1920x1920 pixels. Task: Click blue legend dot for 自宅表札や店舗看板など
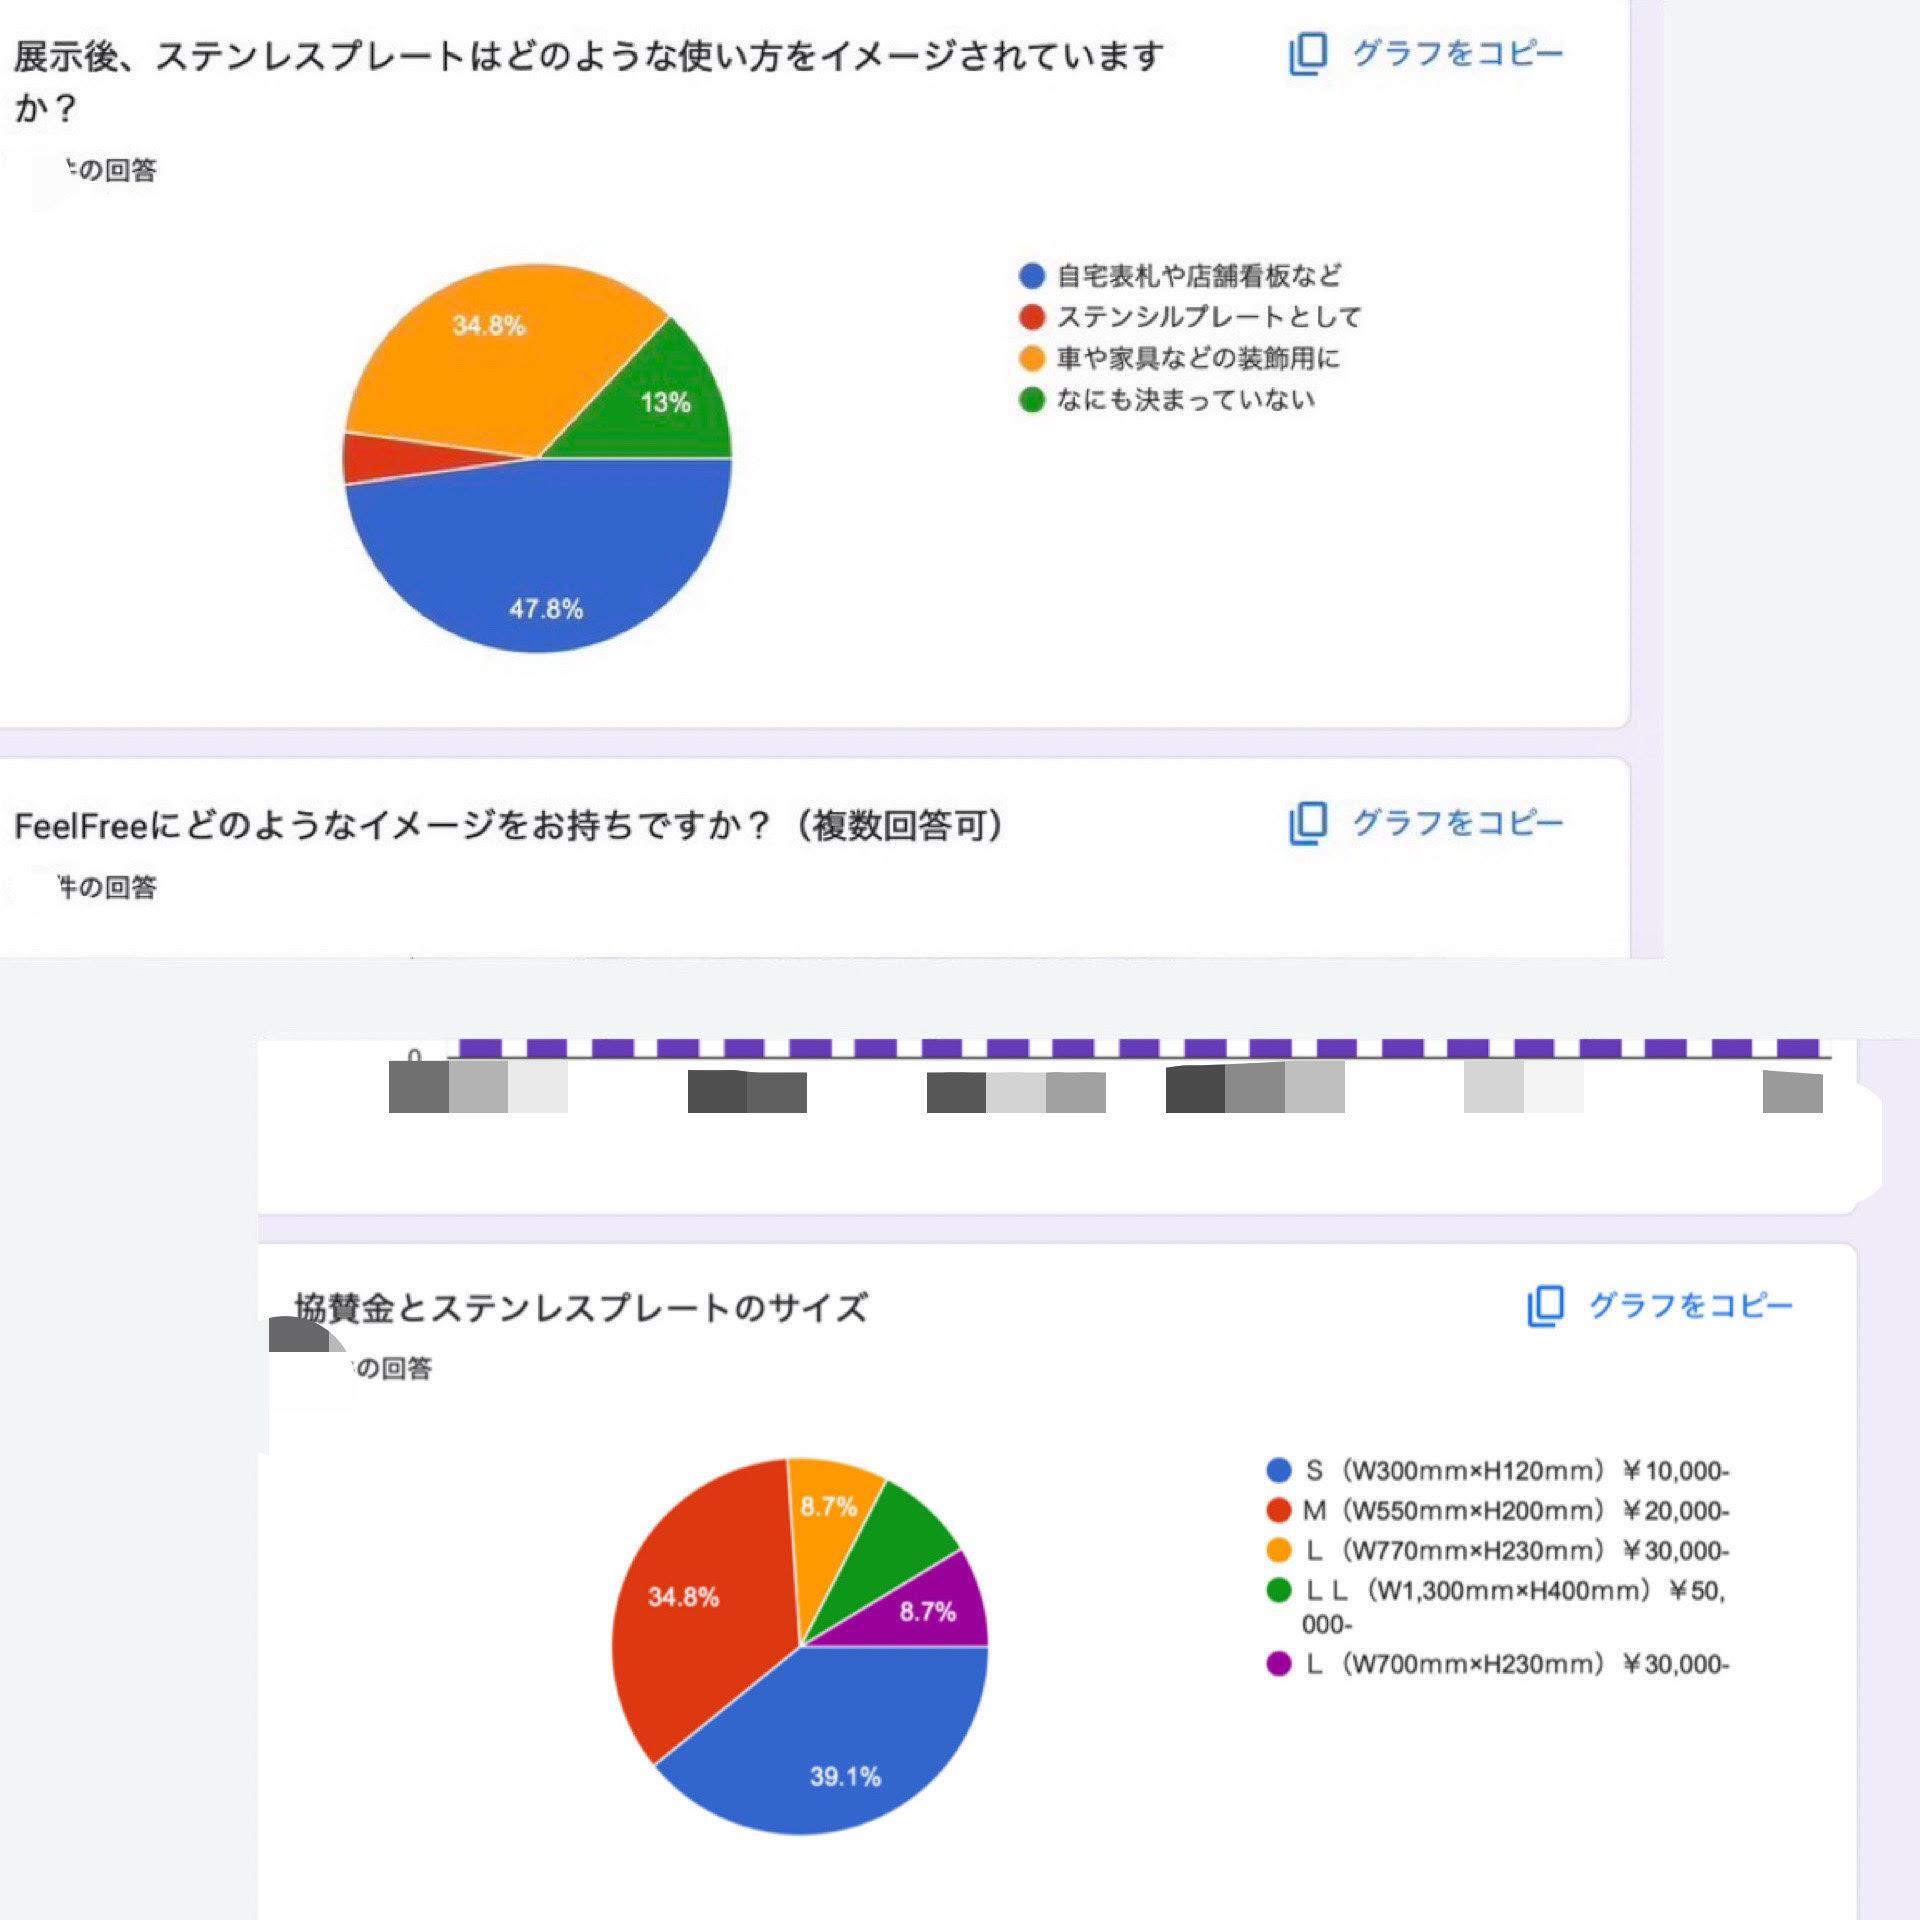click(x=1032, y=276)
